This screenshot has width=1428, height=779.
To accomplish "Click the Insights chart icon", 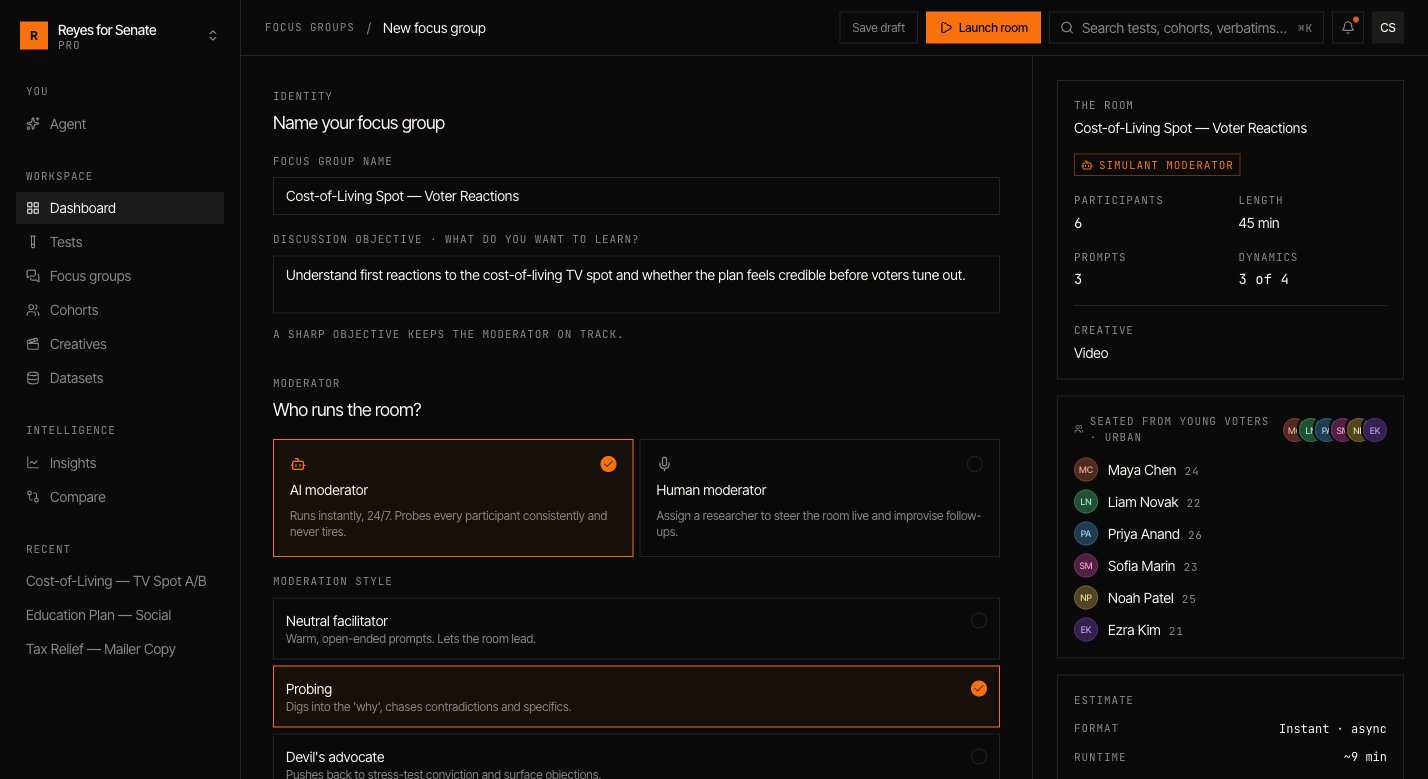I will pyautogui.click(x=33, y=463).
